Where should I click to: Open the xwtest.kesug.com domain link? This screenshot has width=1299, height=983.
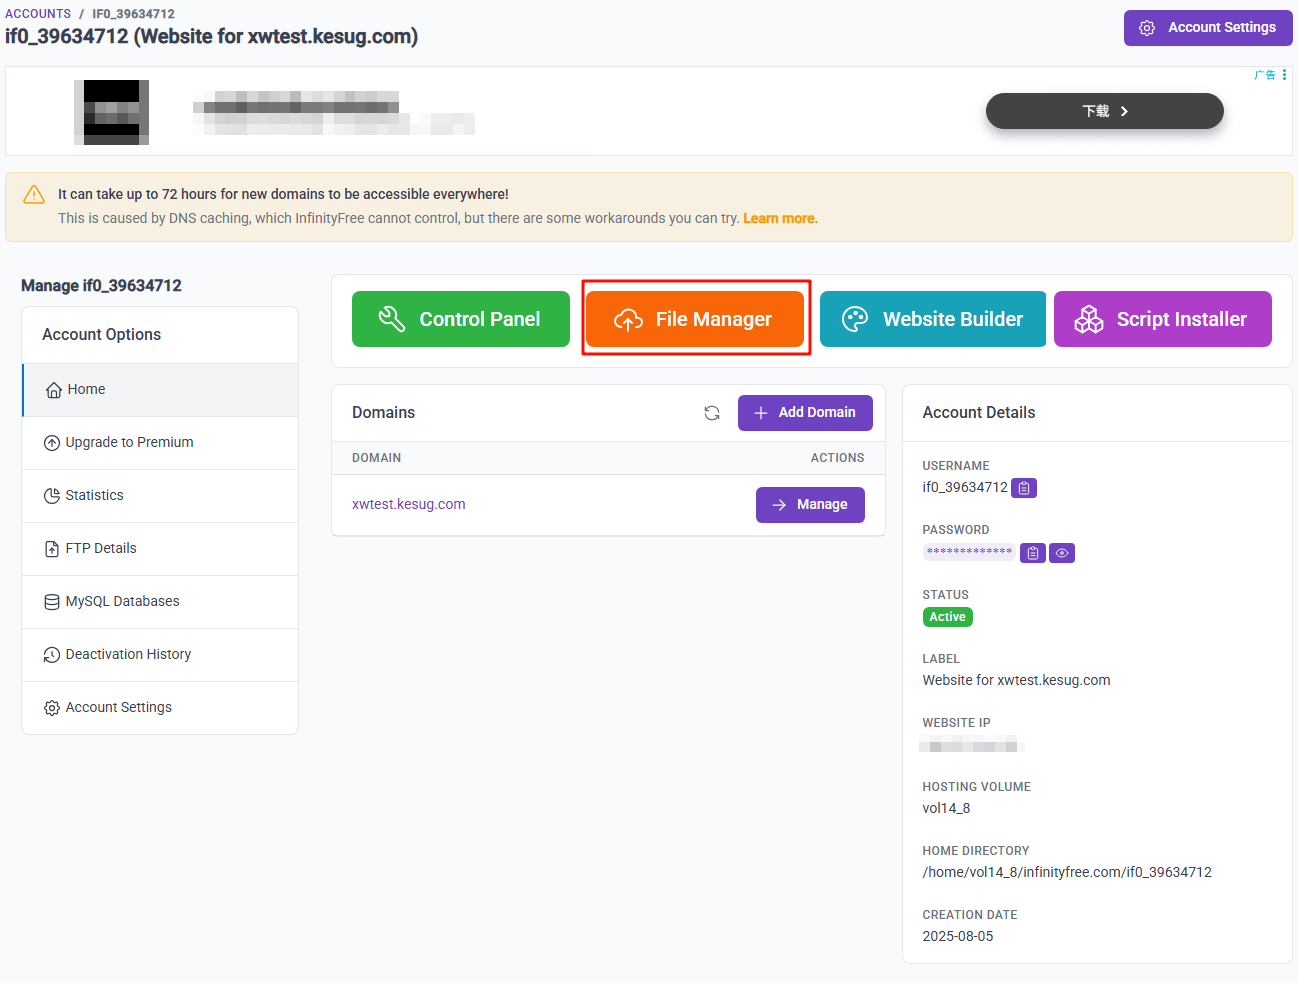409,504
